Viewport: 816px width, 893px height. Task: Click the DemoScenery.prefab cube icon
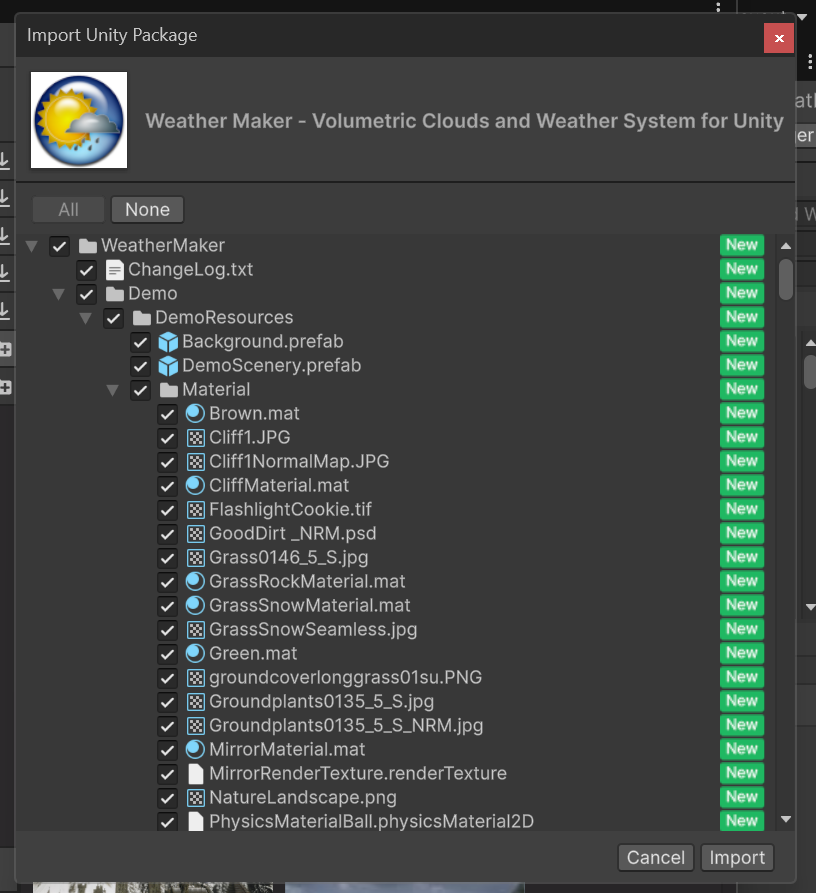tap(168, 366)
